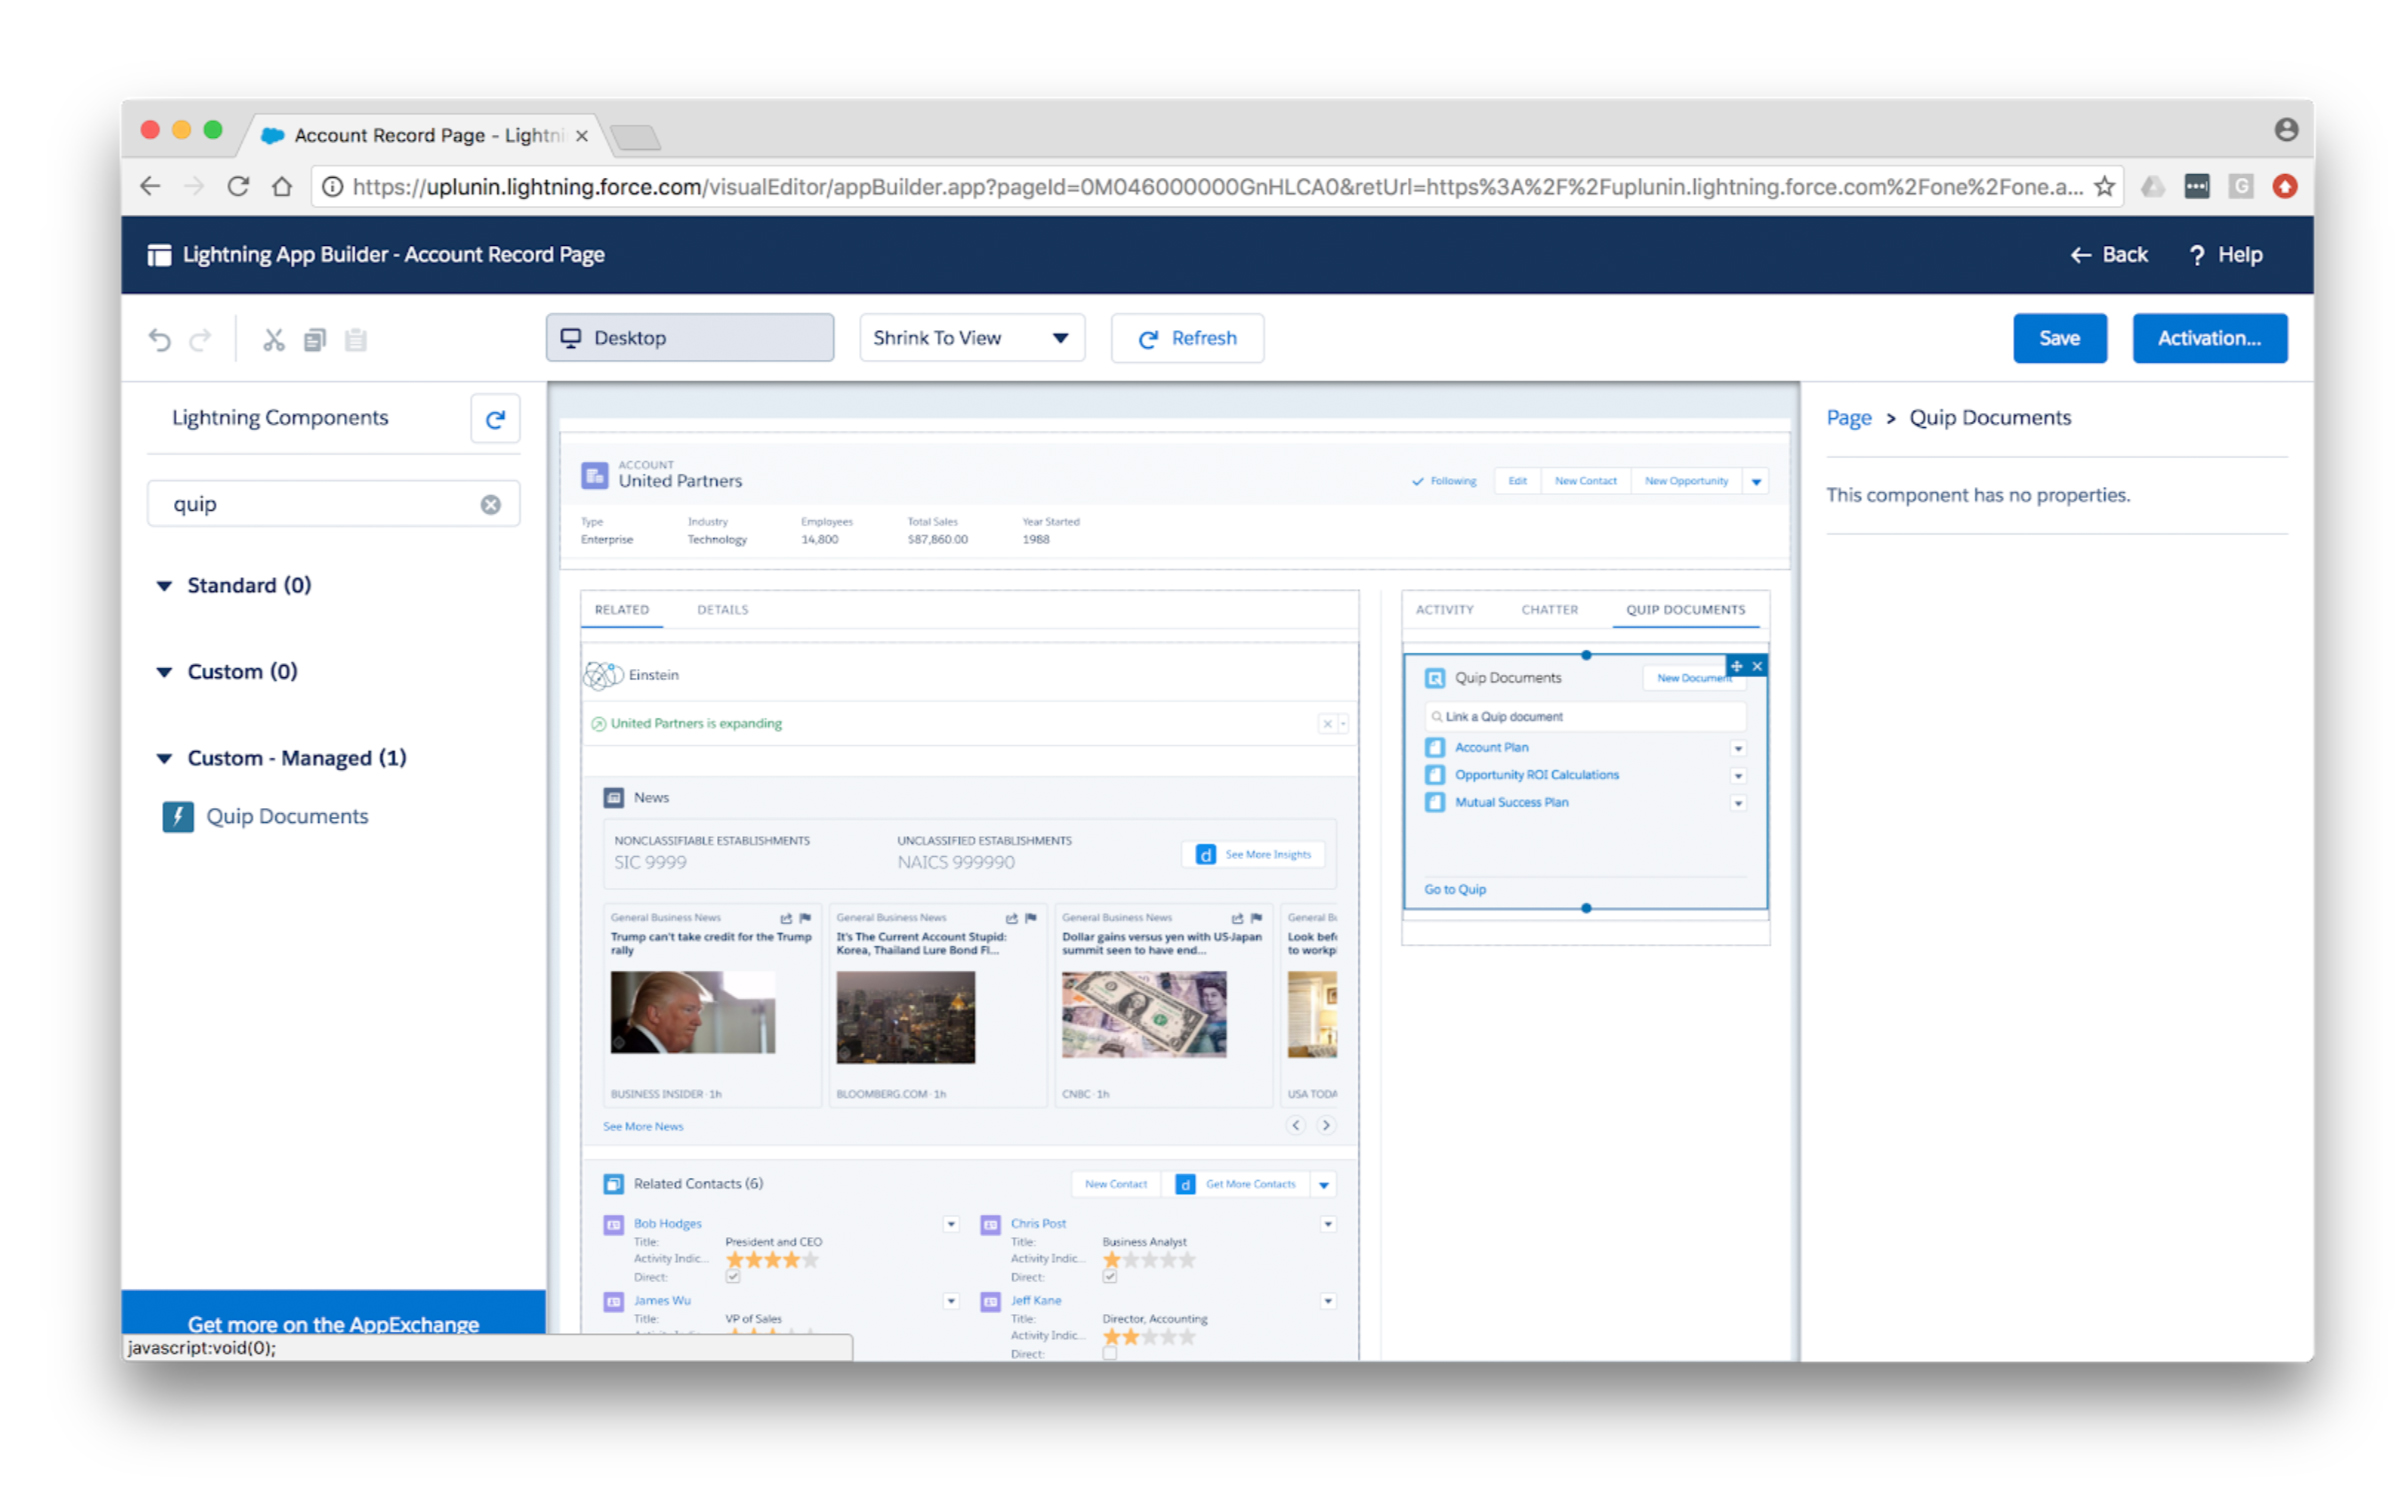Click the browser address bar

point(1215,186)
